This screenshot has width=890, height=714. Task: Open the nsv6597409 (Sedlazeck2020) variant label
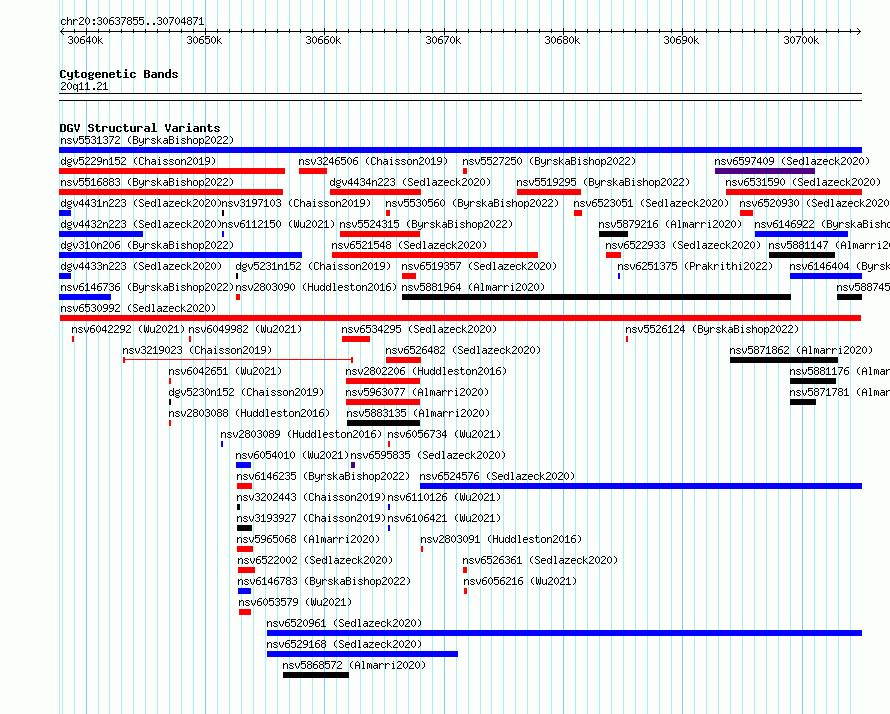coord(792,161)
